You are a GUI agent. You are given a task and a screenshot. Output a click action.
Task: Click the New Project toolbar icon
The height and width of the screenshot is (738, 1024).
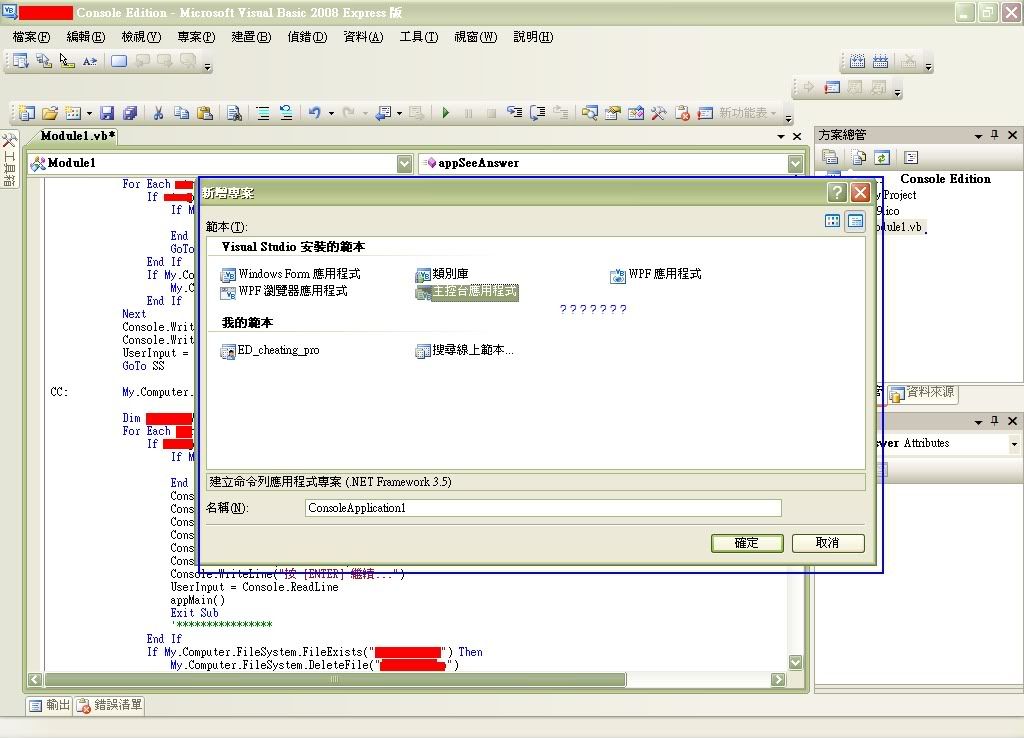coord(27,113)
